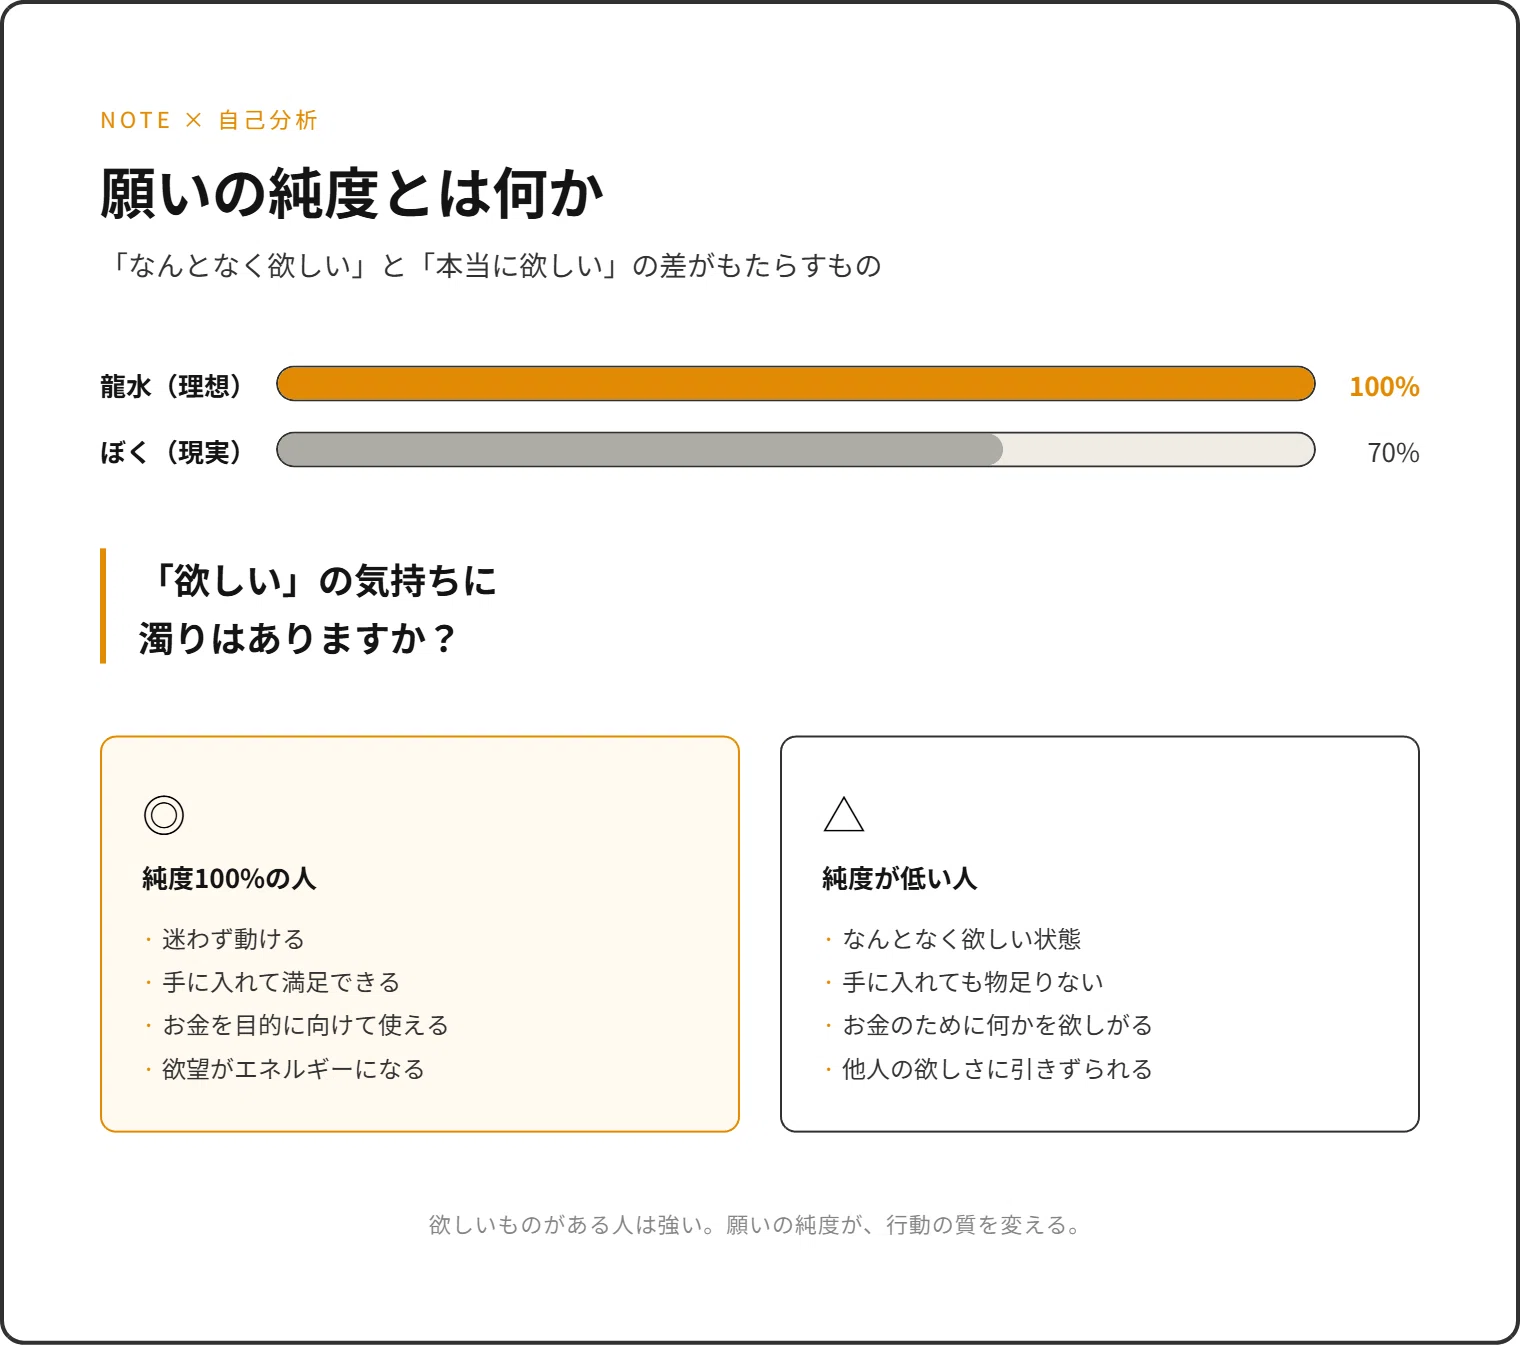
Task: Click the subtitle beginning 「なんとなく欲しい」
Action: click(x=492, y=265)
